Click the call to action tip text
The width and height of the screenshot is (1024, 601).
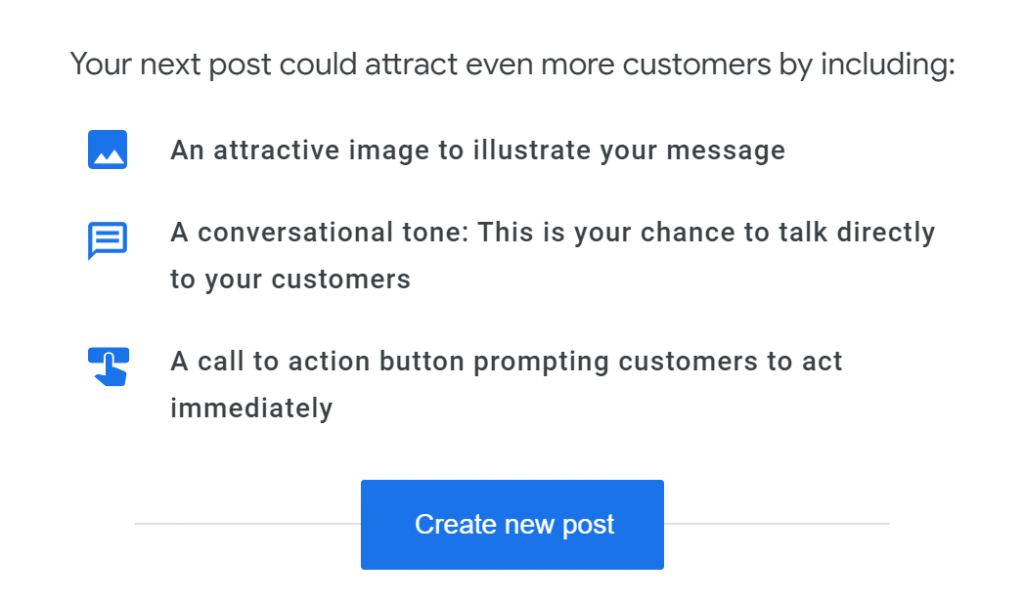pos(506,361)
